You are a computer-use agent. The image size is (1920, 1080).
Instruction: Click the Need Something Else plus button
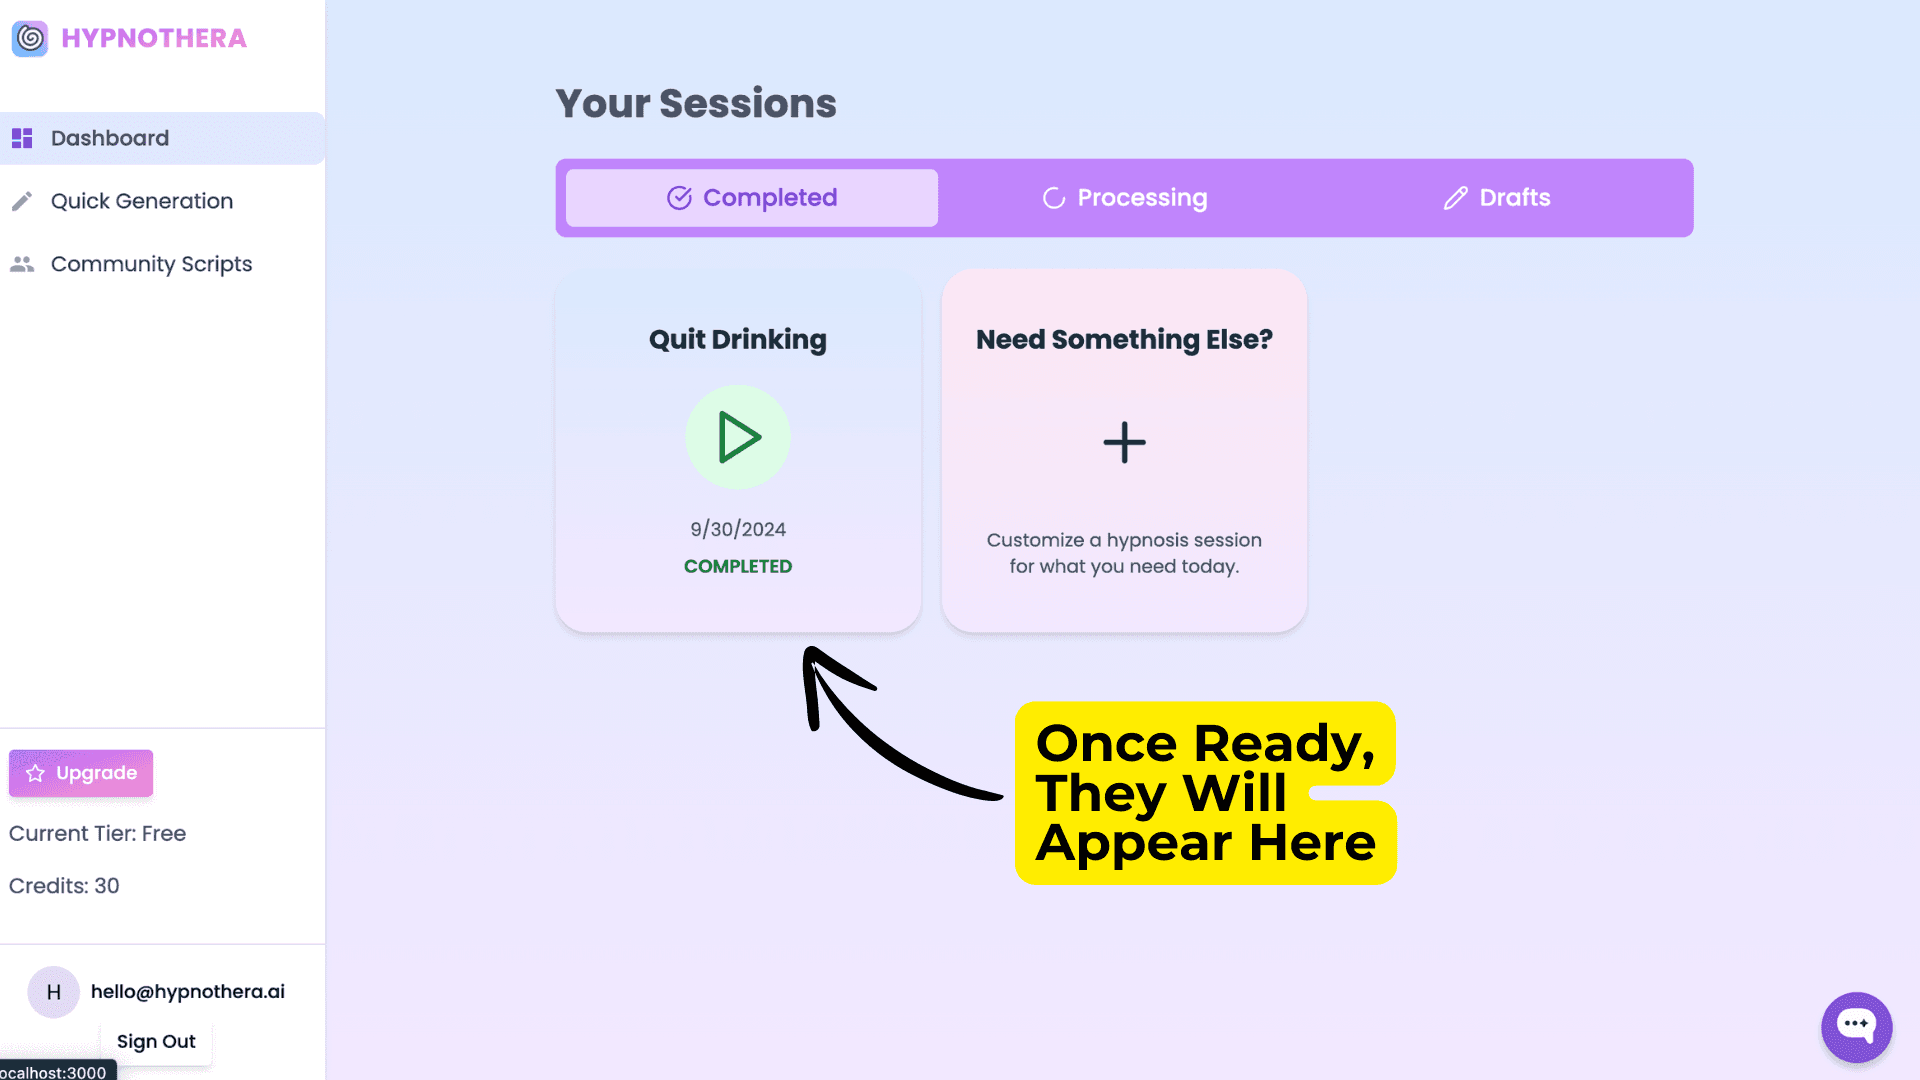coord(1124,442)
